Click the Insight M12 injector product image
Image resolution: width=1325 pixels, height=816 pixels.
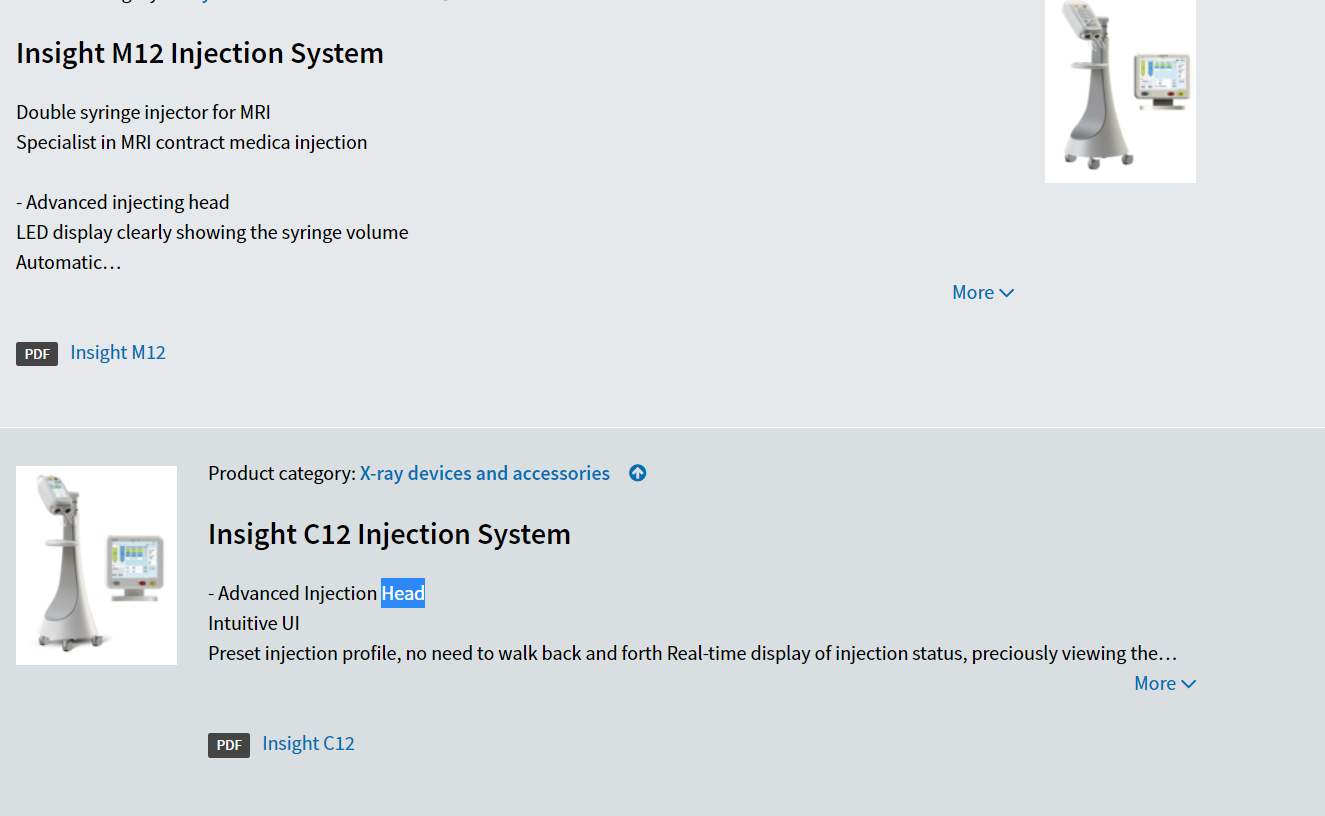pyautogui.click(x=1120, y=91)
